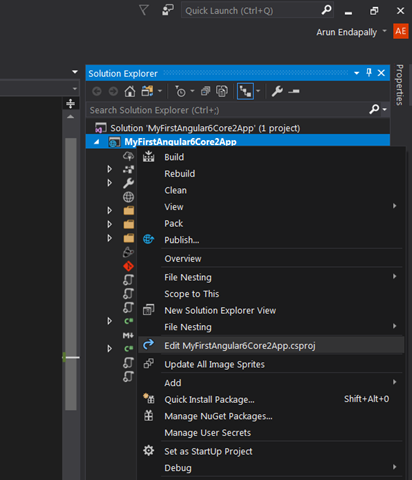Click the notifications filter funnel icon
The height and width of the screenshot is (480, 412).
[x=144, y=10]
